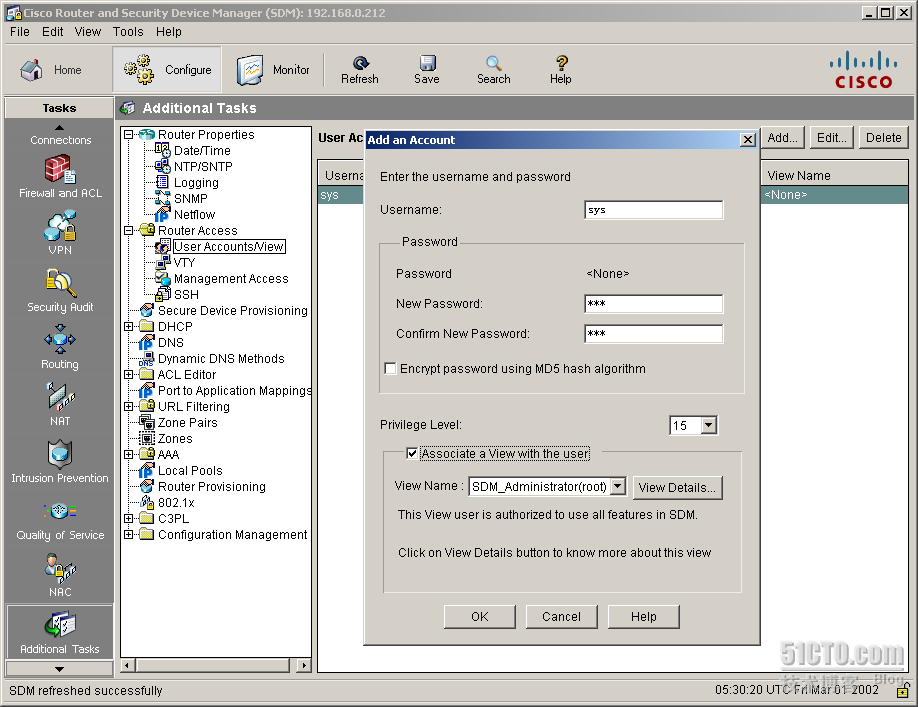This screenshot has height=707, width=918.
Task: Select SSH tree node
Action: [x=186, y=294]
